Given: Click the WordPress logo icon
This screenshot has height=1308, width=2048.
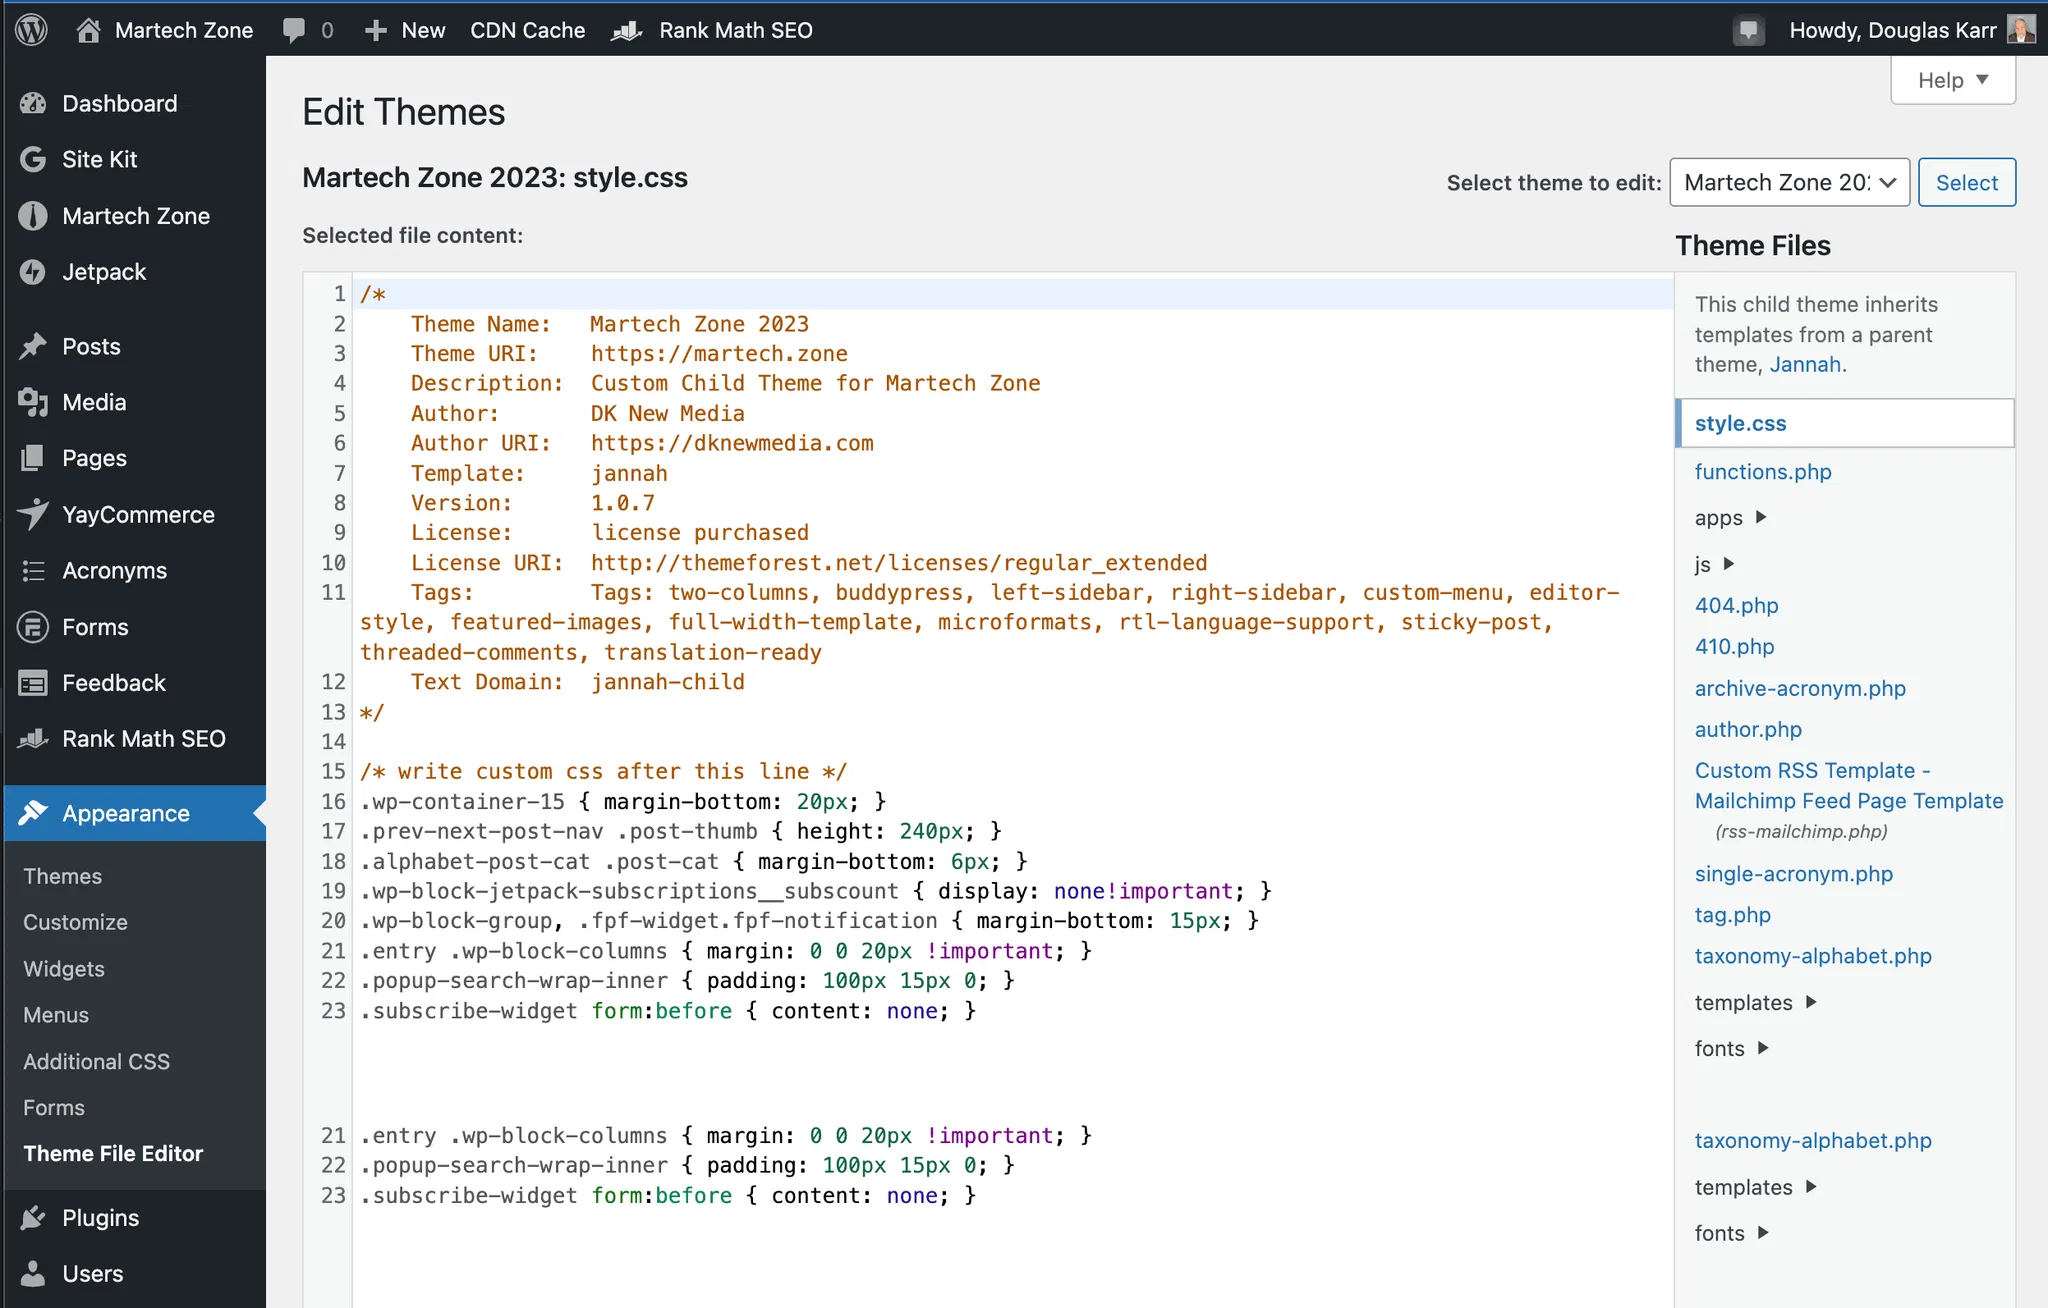Looking at the screenshot, I should (x=32, y=30).
